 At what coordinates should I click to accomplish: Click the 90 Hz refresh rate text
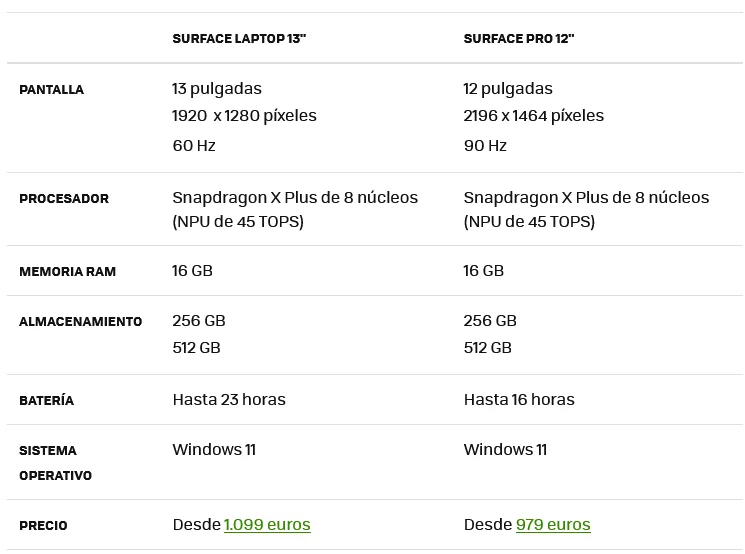tap(485, 146)
